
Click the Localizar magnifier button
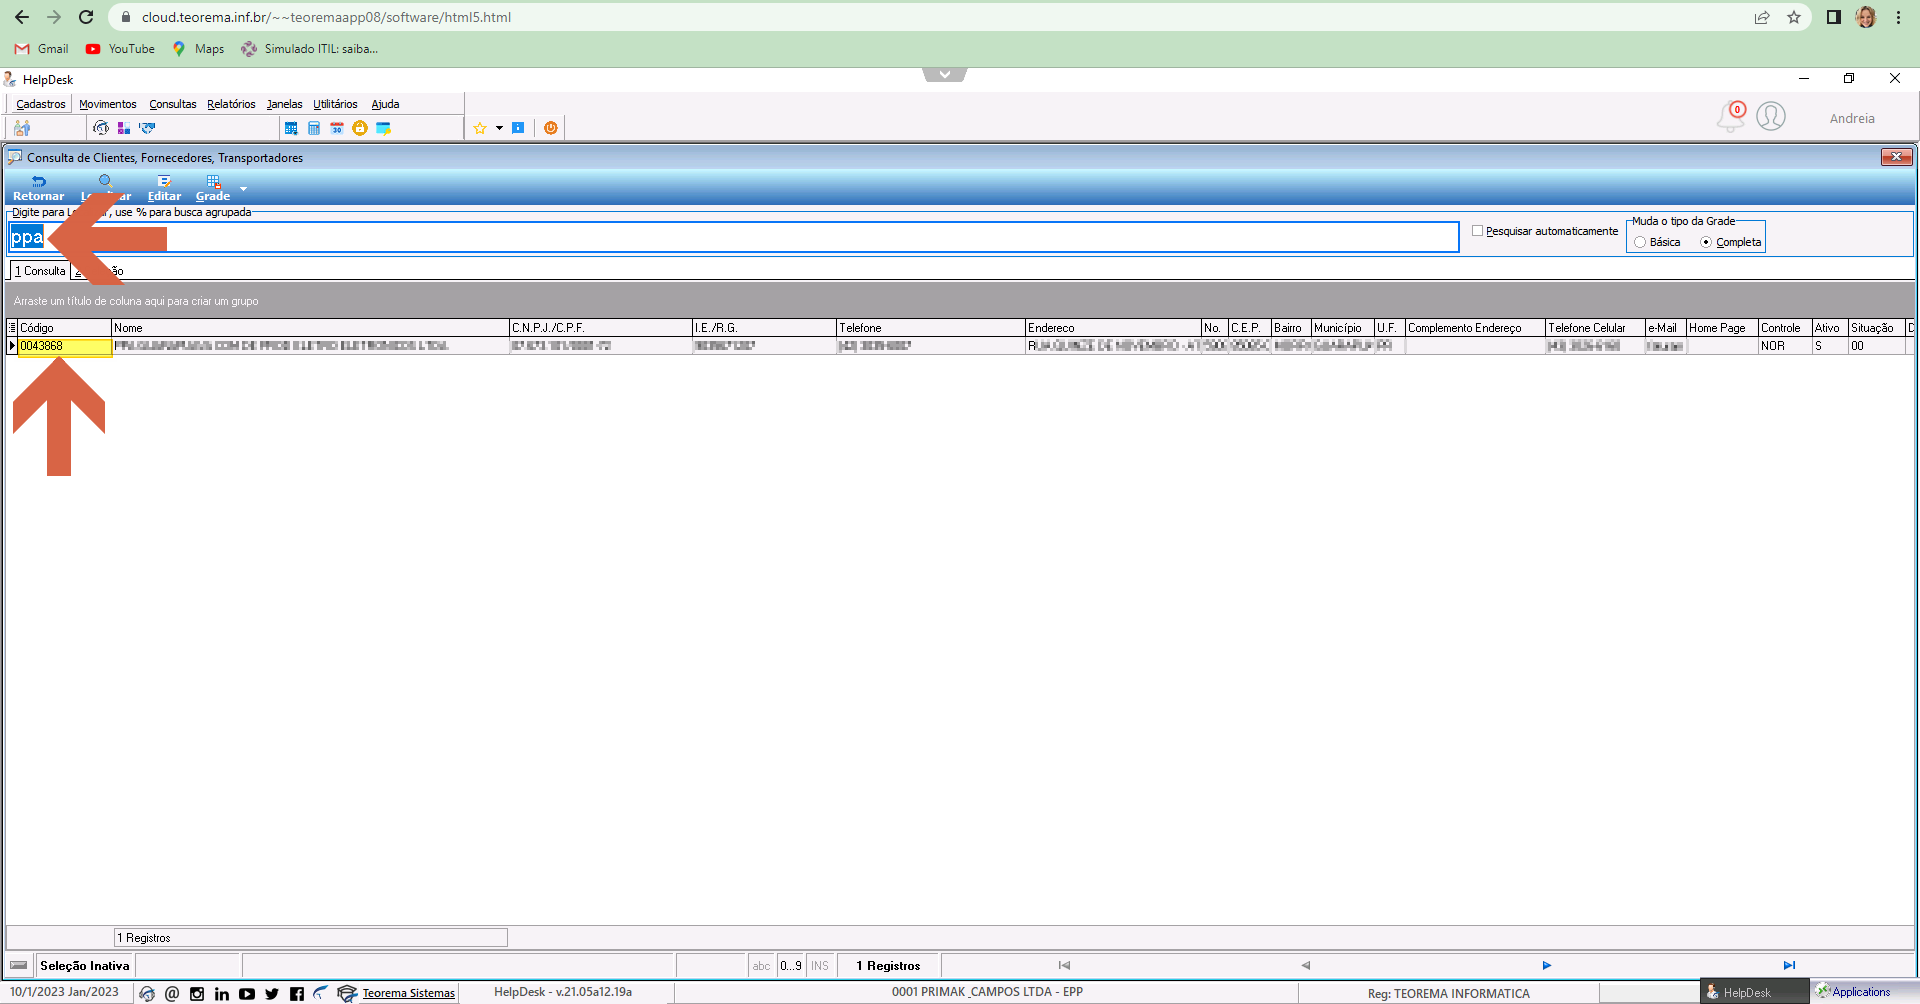pyautogui.click(x=106, y=188)
